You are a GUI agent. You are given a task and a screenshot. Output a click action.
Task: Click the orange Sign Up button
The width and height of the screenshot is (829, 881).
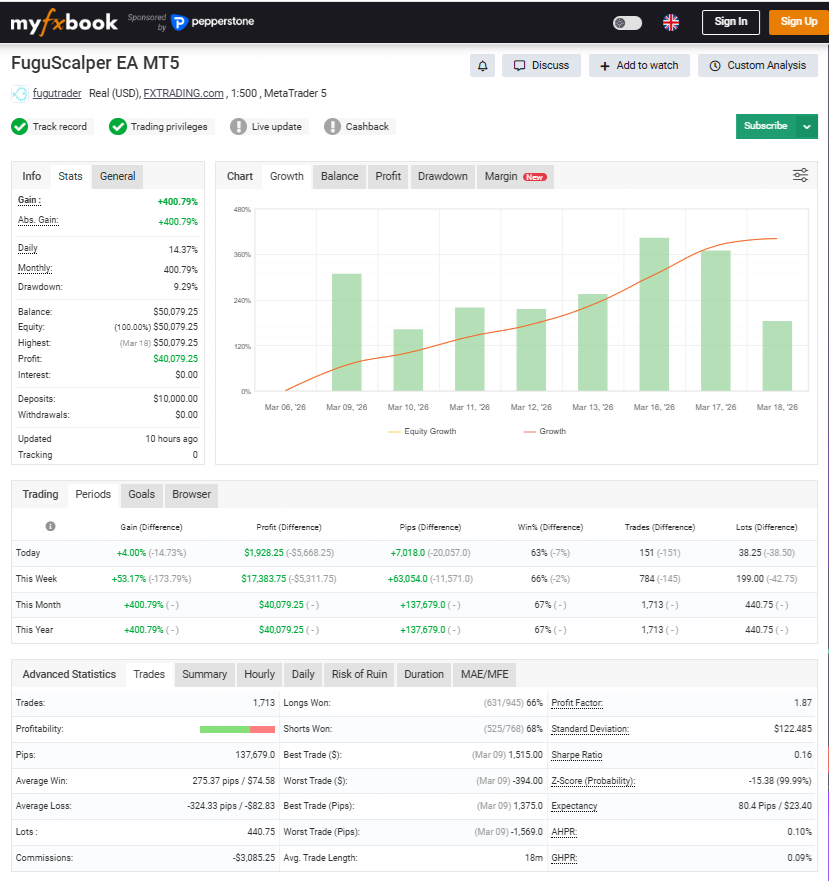pyautogui.click(x=799, y=22)
